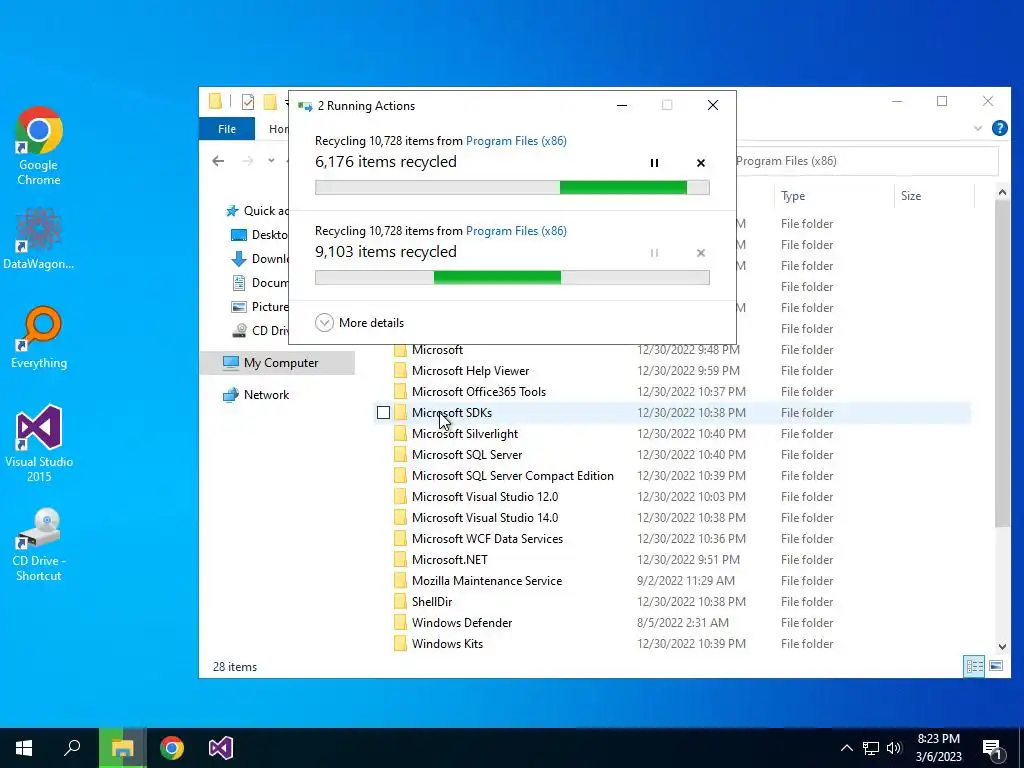Open the CD Drive - Shortcut desktop icon

39,545
